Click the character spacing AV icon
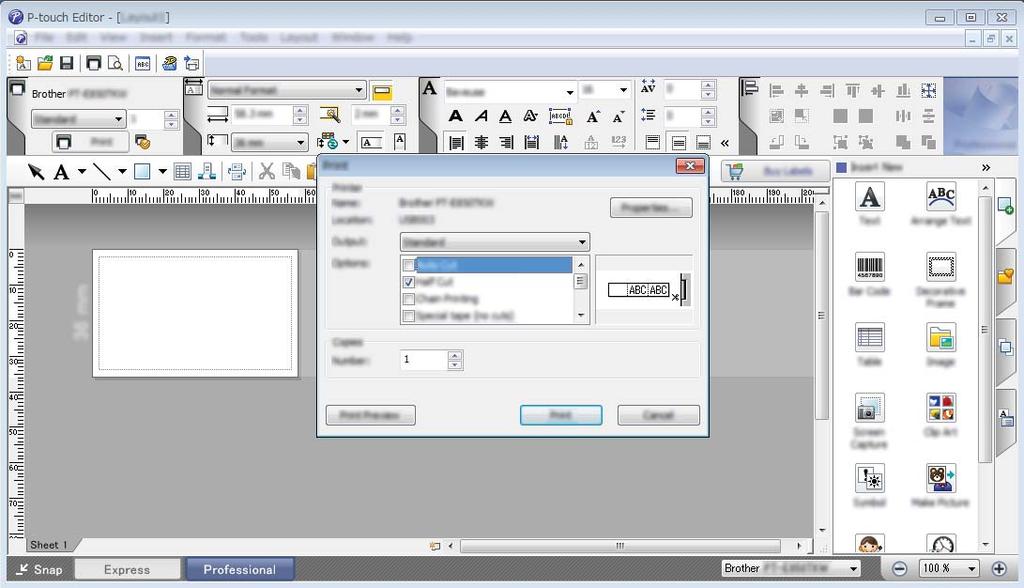The width and height of the screenshot is (1024, 588). [648, 88]
